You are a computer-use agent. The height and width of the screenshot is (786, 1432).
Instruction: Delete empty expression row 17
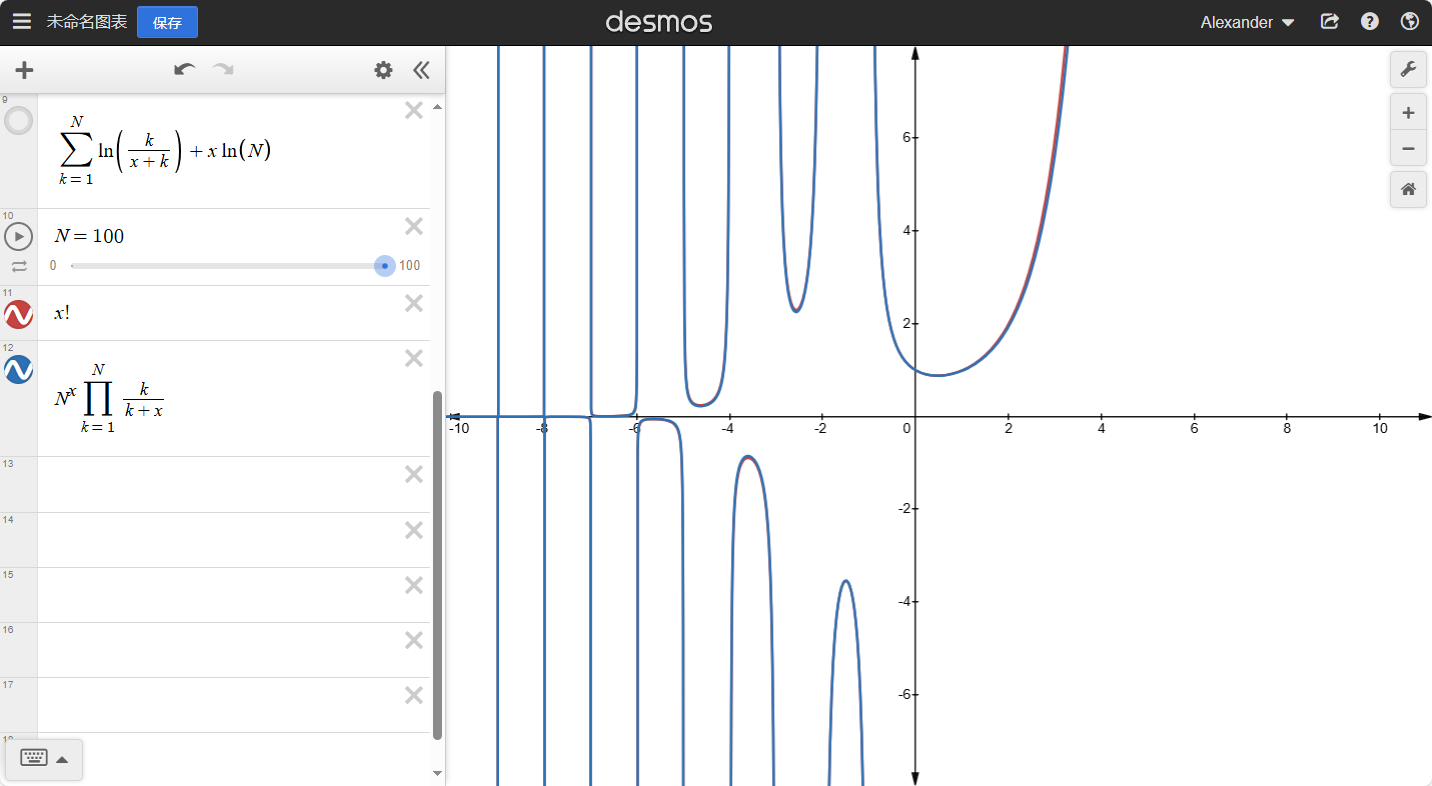pyautogui.click(x=414, y=695)
